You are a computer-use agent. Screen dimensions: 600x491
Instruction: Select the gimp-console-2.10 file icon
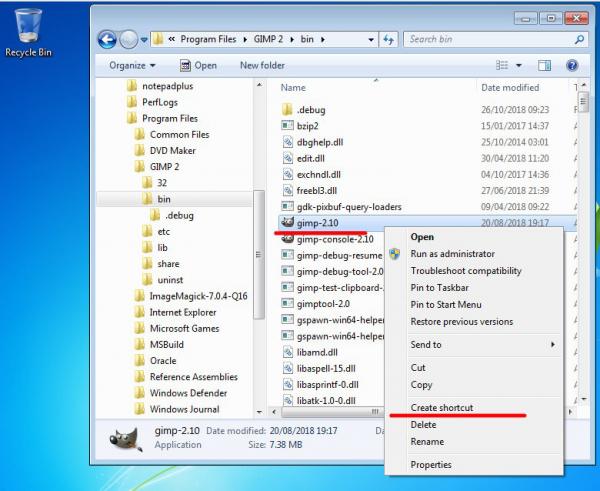[287, 239]
